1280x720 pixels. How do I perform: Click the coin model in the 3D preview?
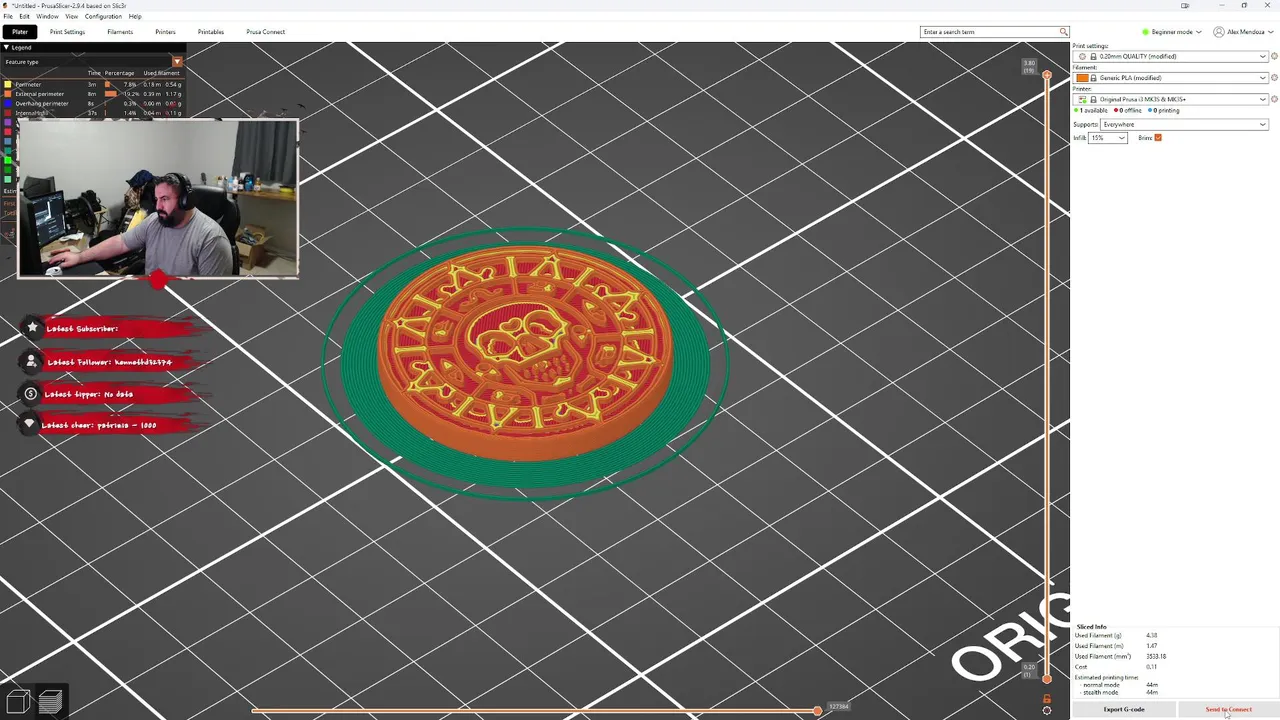tap(525, 355)
